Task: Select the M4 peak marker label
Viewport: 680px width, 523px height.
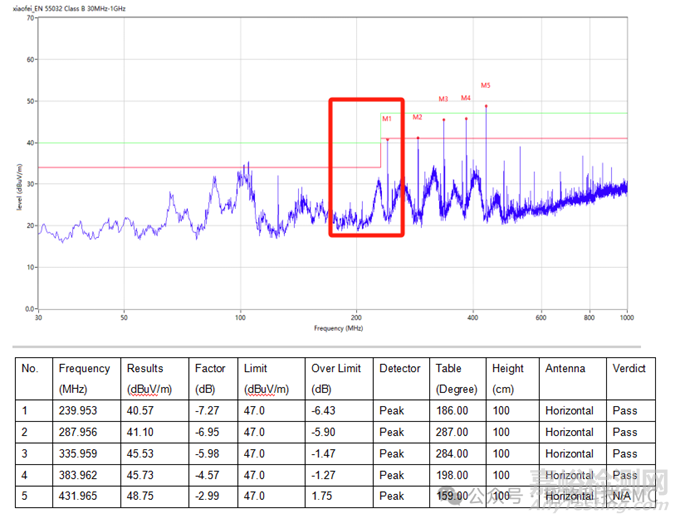Action: pos(465,98)
